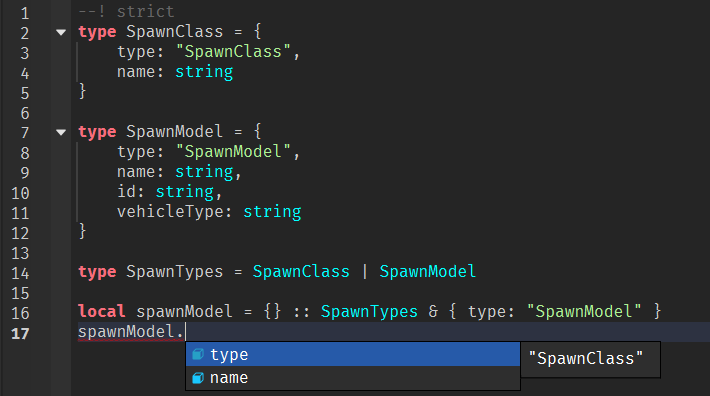This screenshot has height=396, width=710.
Task: Click the "SpawnClass" string literal on line 3
Action: tap(233, 52)
